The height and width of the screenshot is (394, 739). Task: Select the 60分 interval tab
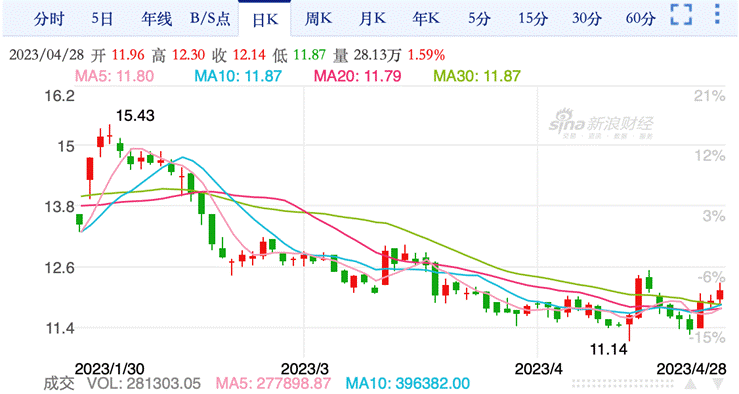click(x=640, y=19)
